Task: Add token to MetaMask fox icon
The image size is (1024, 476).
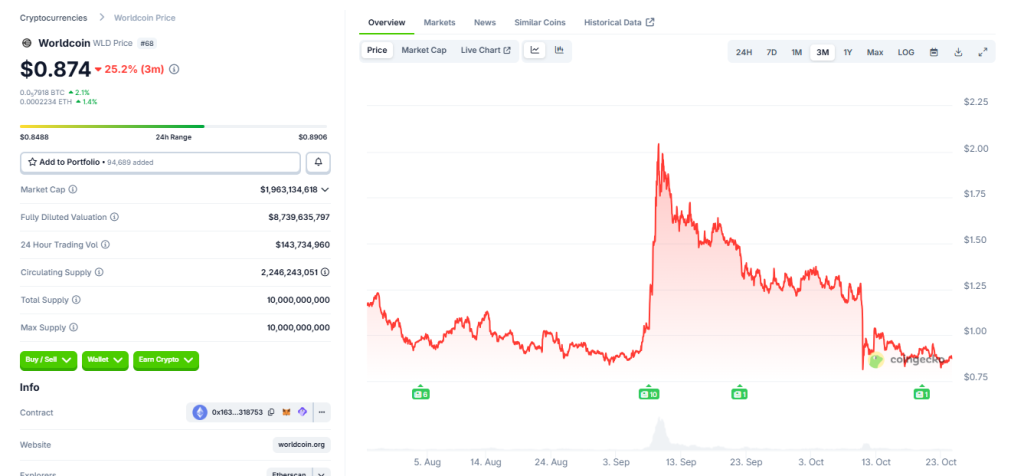Action: 287,412
